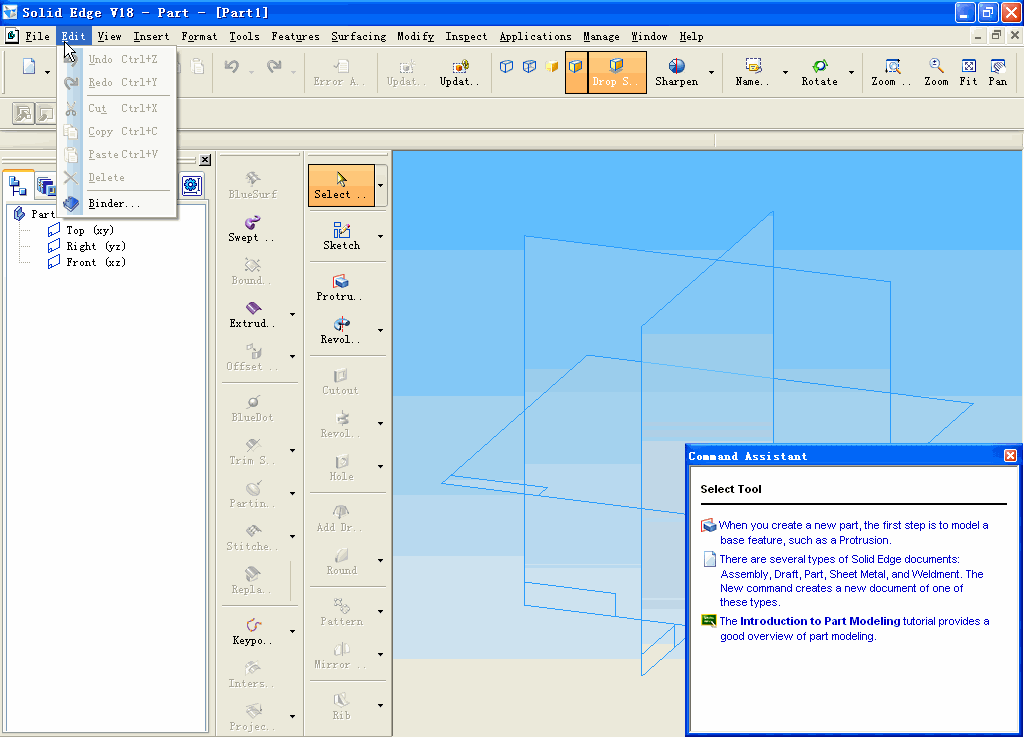
Task: Open the Features menu
Action: [x=295, y=37]
